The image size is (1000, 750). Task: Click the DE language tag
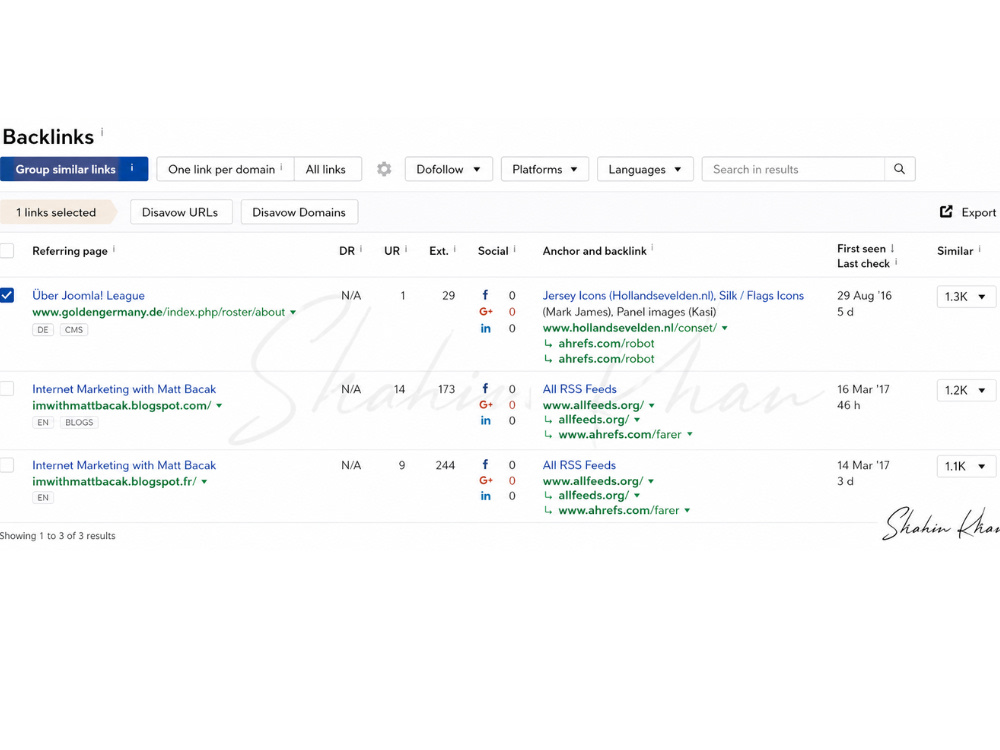pyautogui.click(x=43, y=330)
